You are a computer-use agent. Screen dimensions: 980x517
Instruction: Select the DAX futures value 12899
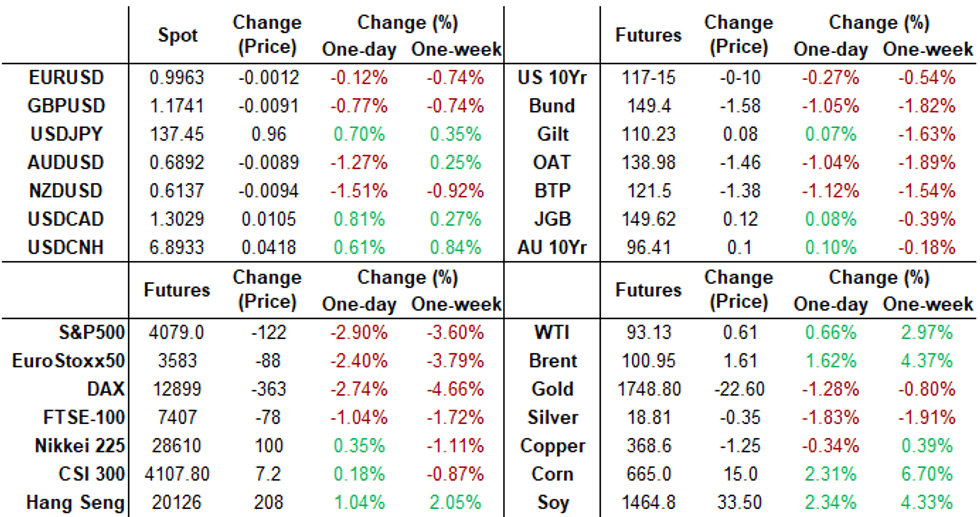tap(178, 390)
